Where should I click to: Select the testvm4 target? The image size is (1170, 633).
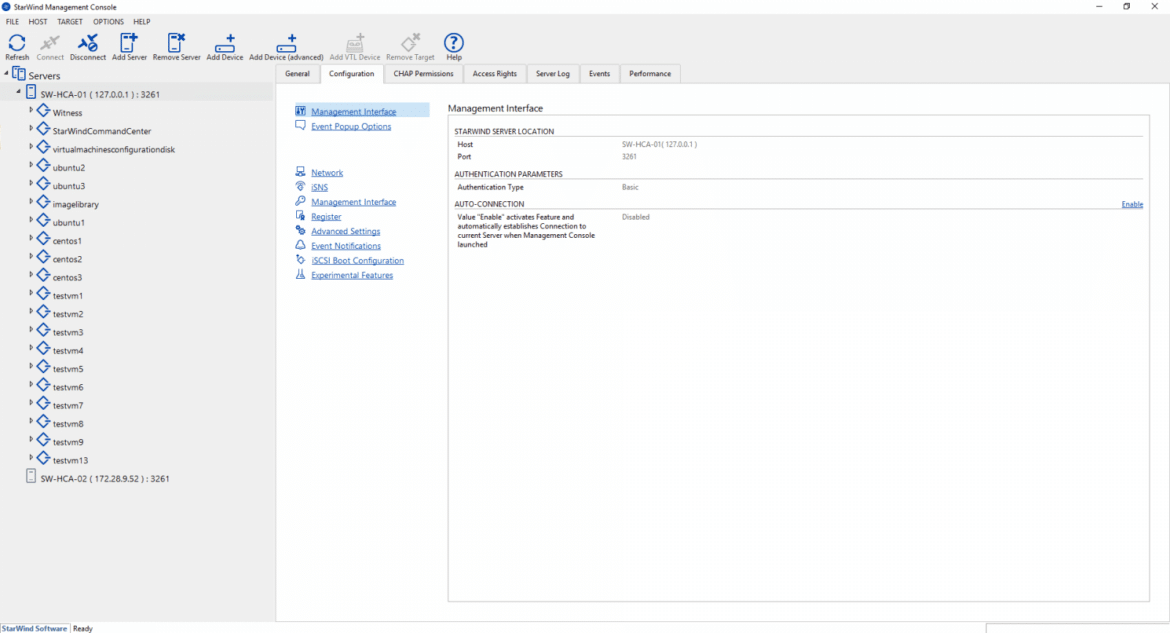[68, 351]
